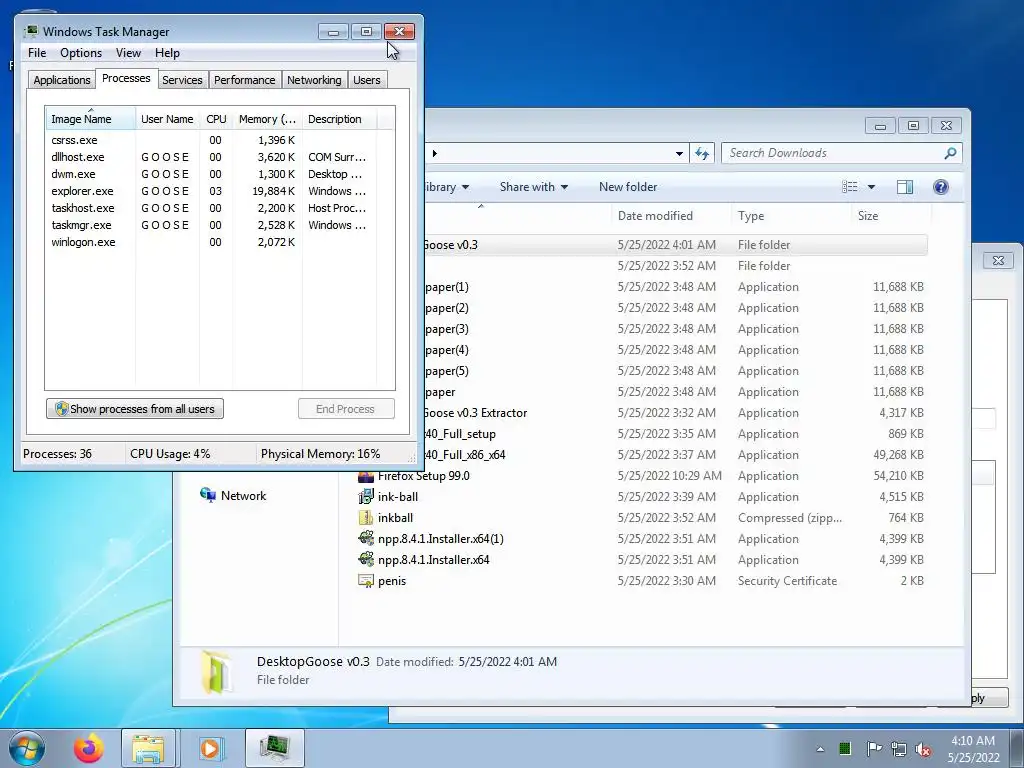The height and width of the screenshot is (768, 1024).
Task: Click the Explorer help icon
Action: click(x=940, y=187)
